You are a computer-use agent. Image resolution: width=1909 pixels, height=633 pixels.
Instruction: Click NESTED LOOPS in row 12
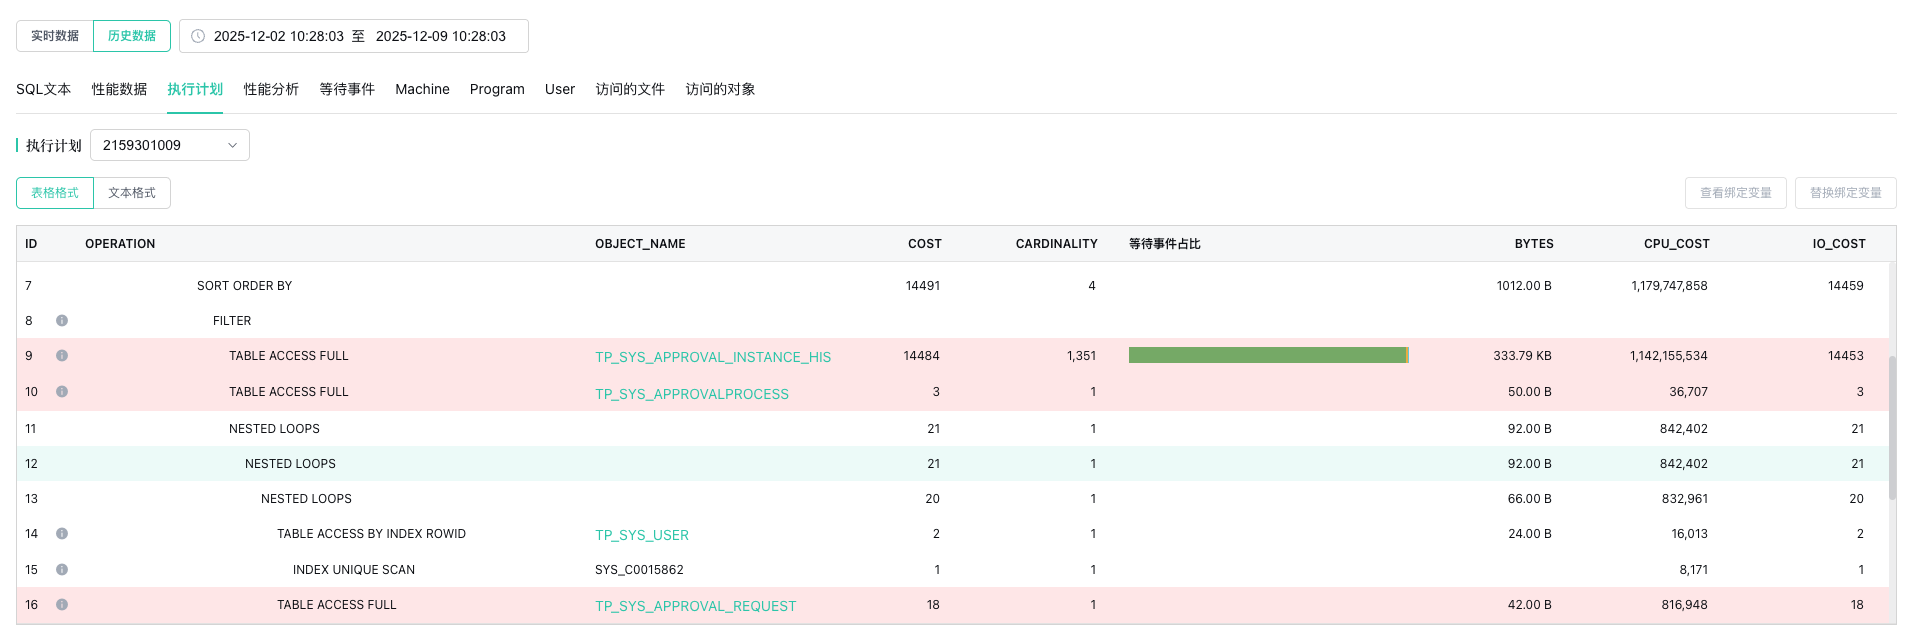tap(290, 464)
